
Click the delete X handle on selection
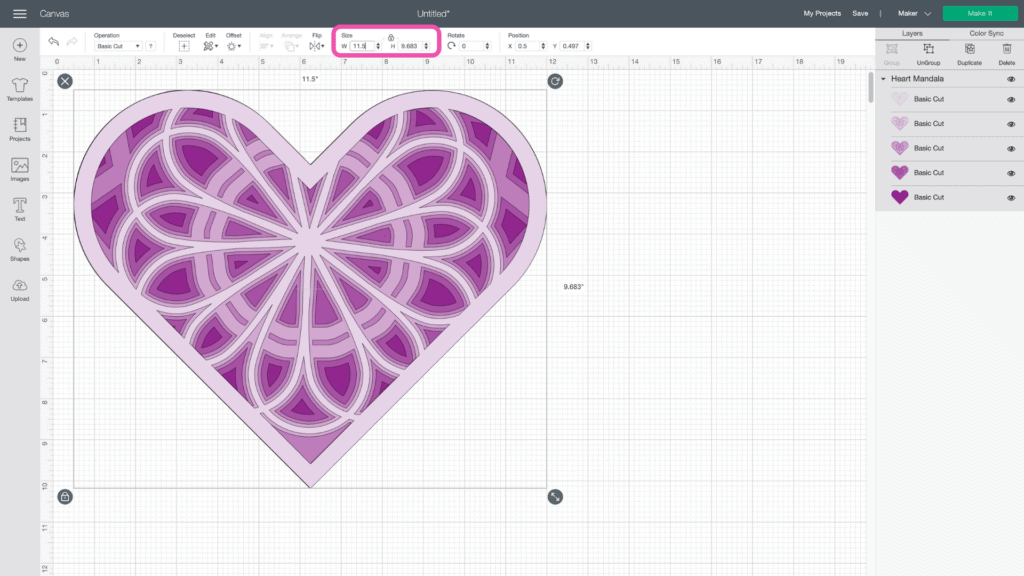(65, 81)
